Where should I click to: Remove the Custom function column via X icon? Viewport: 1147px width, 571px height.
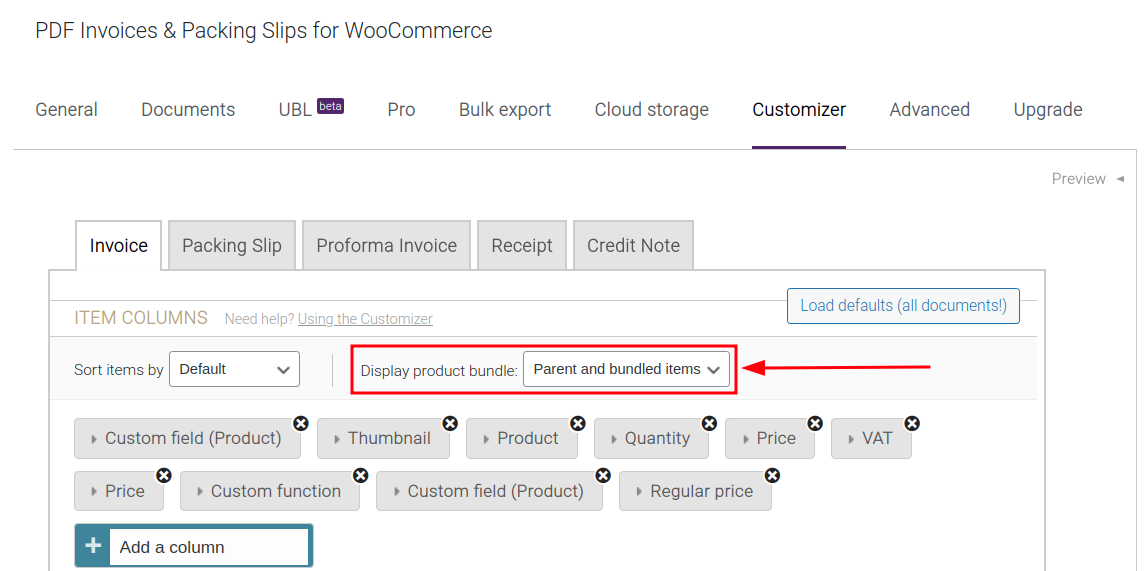click(361, 476)
